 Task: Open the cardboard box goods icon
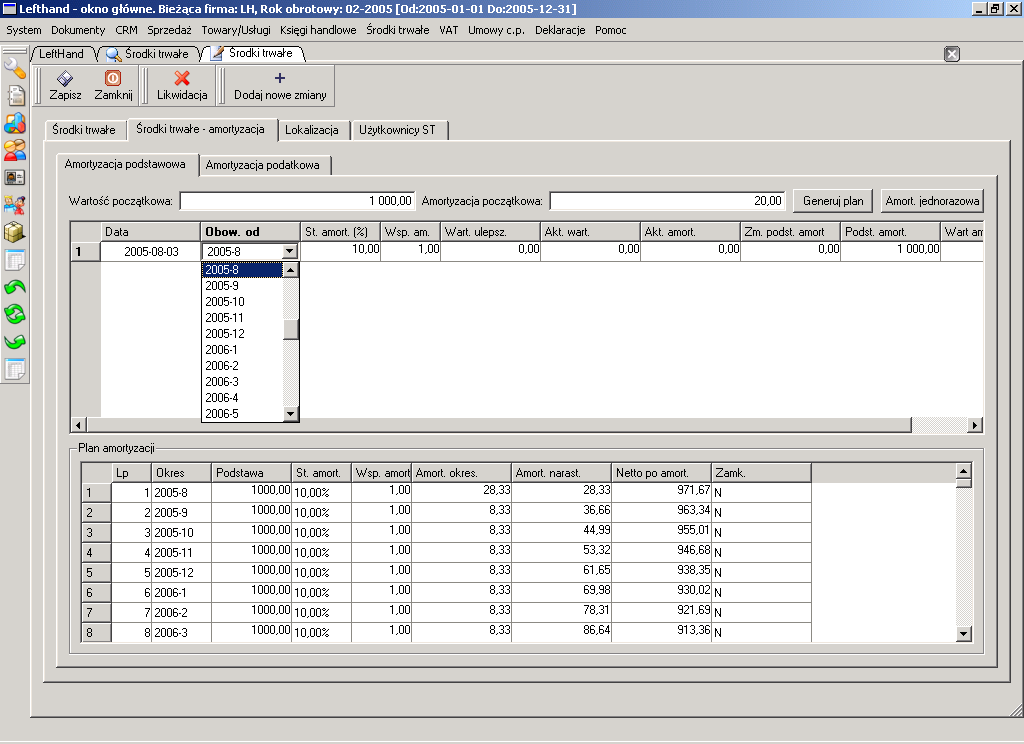14,233
